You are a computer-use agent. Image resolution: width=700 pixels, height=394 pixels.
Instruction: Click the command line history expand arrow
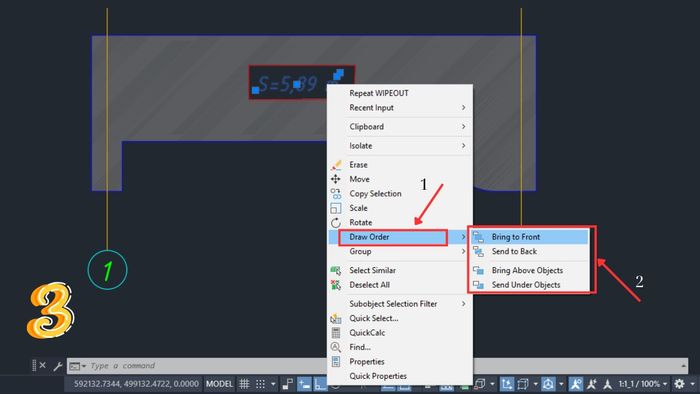coord(683,366)
